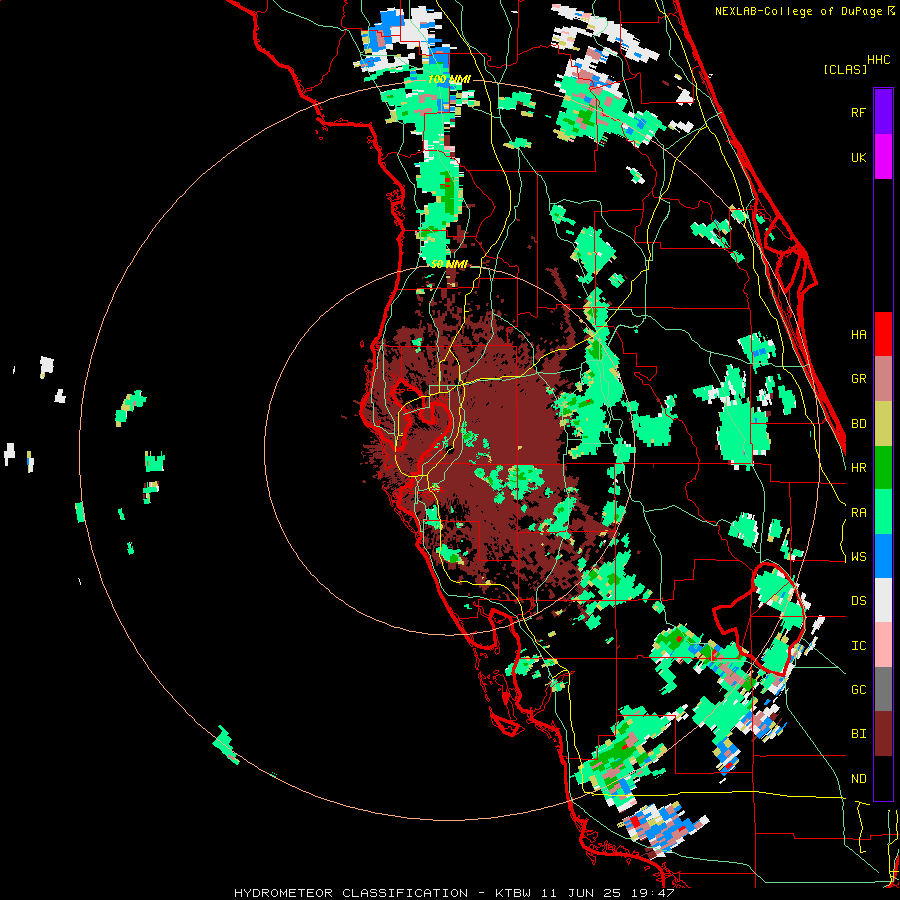Click the RF legend label text

(858, 112)
